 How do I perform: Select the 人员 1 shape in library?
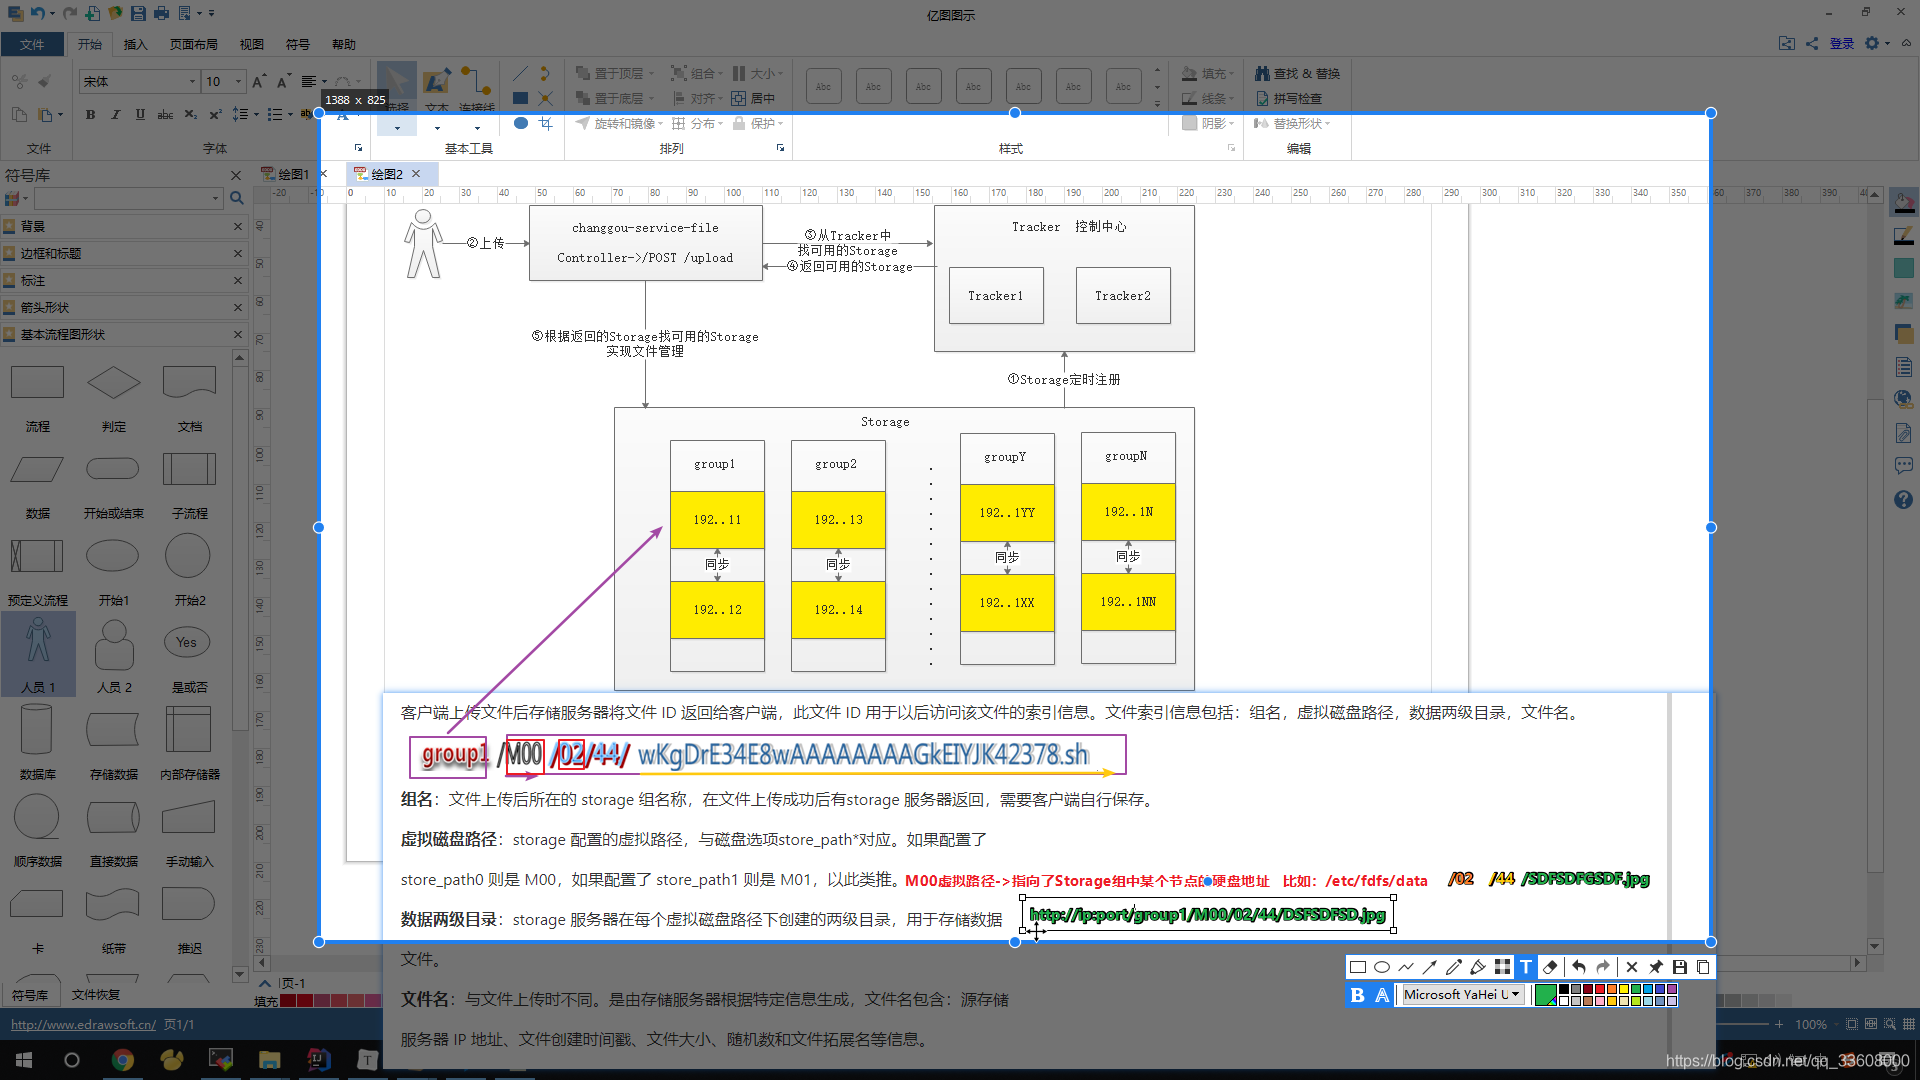(38, 655)
